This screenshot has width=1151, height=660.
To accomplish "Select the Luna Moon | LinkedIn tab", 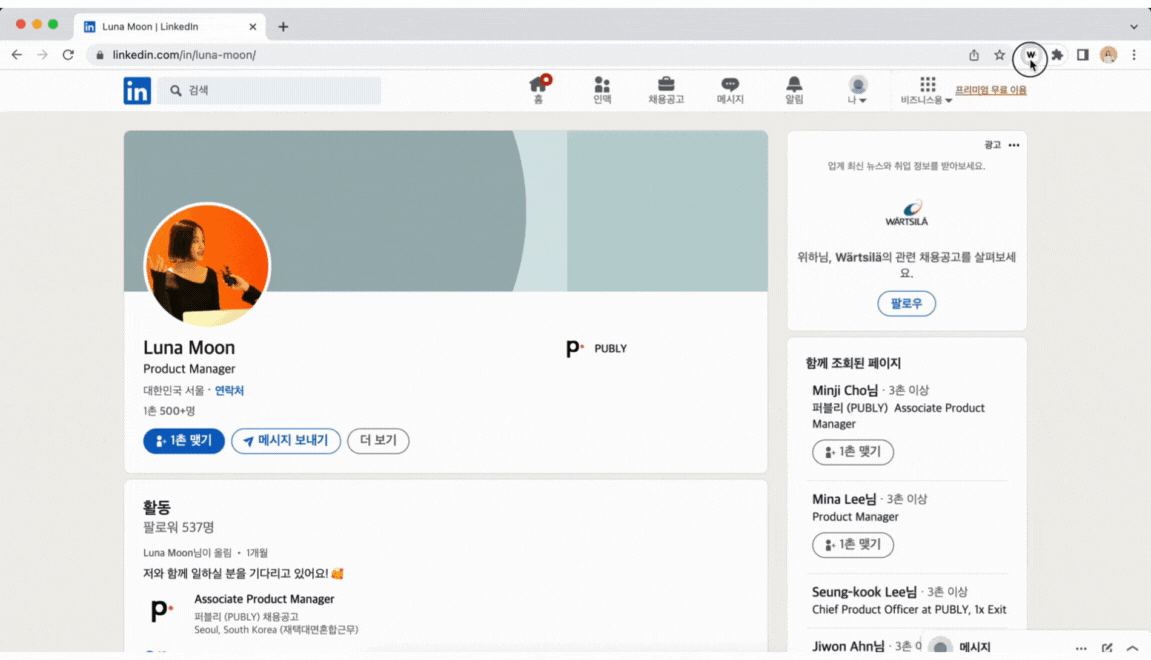I will pos(169,26).
